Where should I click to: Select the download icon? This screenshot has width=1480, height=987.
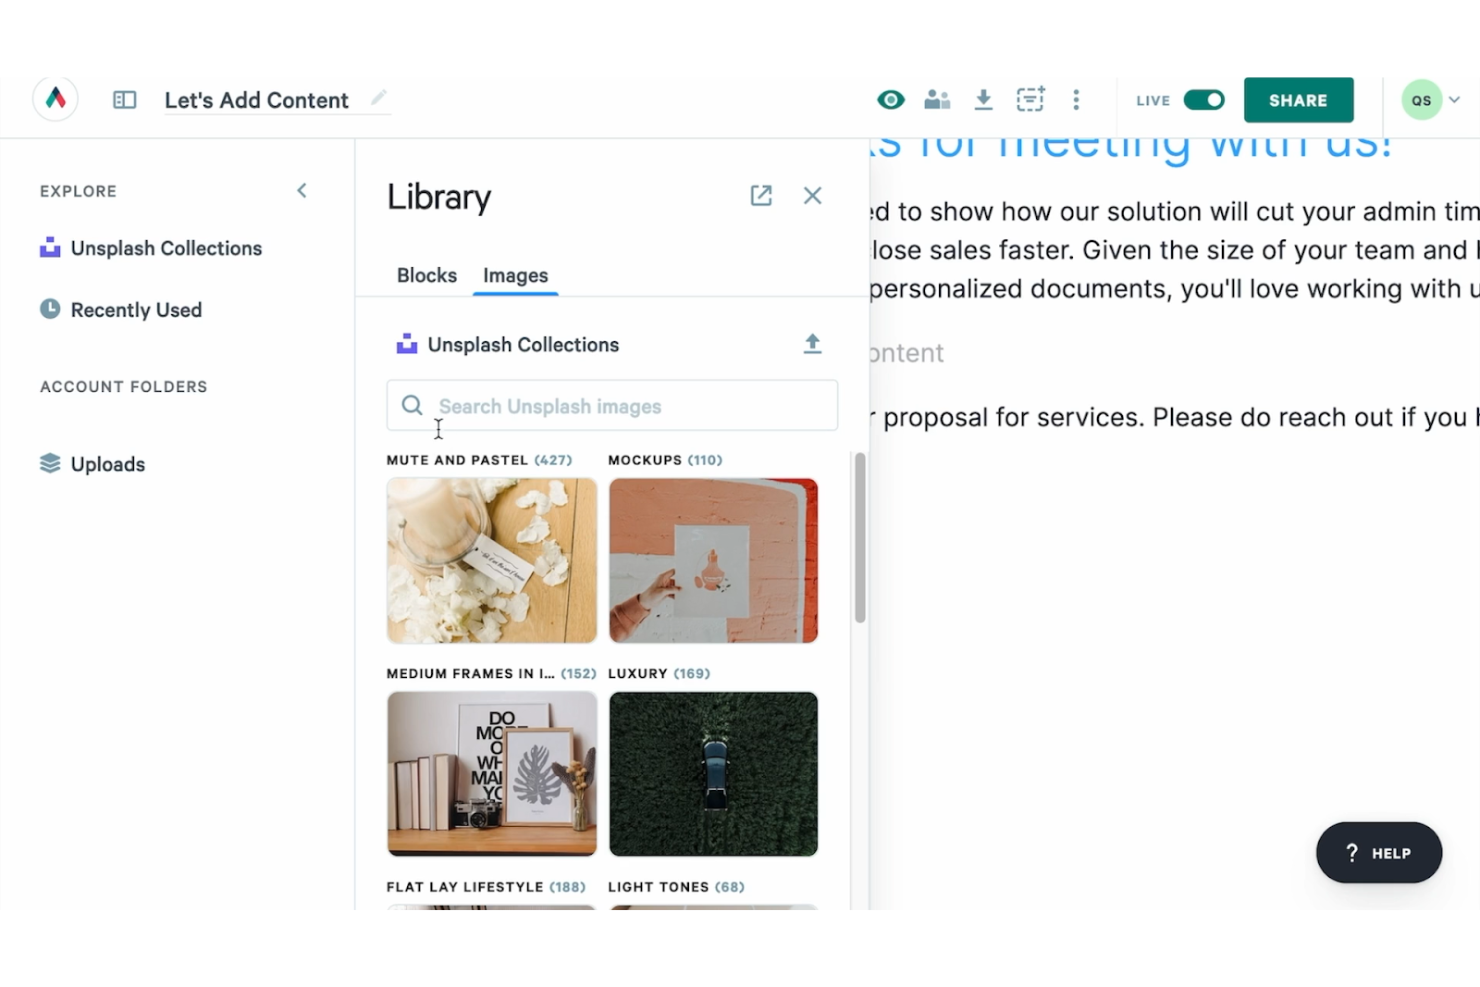tap(983, 100)
